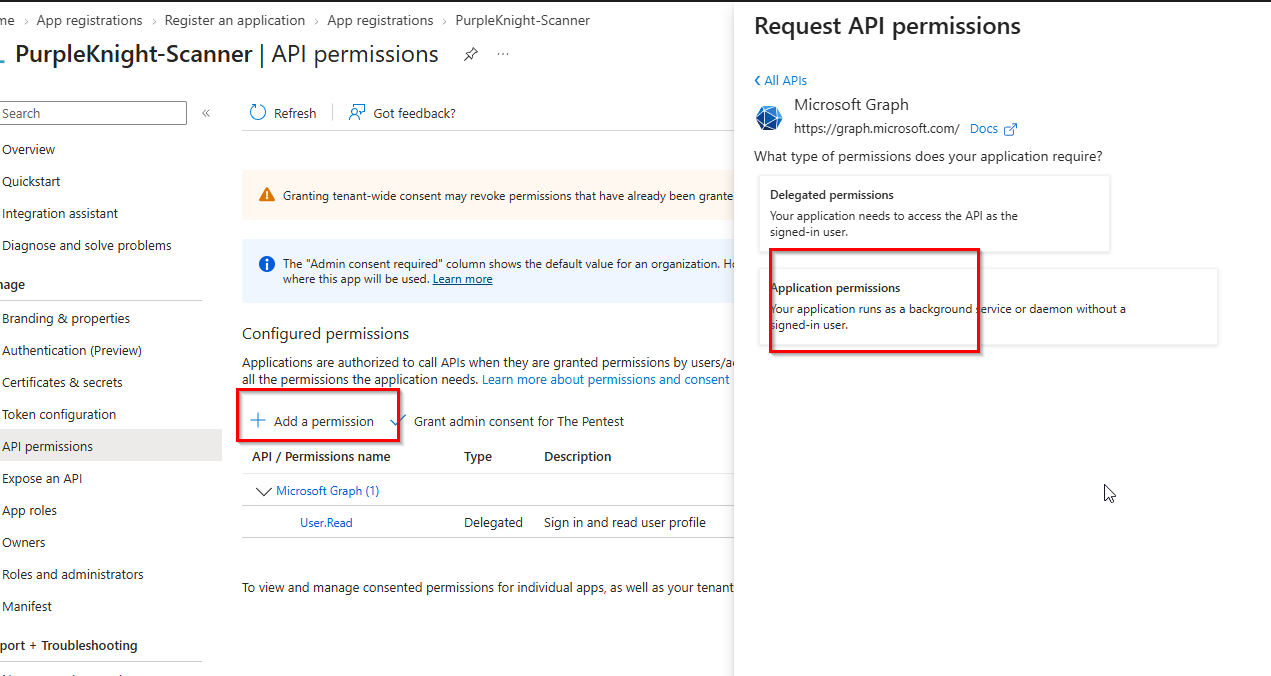
Task: Open Learn more about permissions and consent
Action: coord(606,379)
